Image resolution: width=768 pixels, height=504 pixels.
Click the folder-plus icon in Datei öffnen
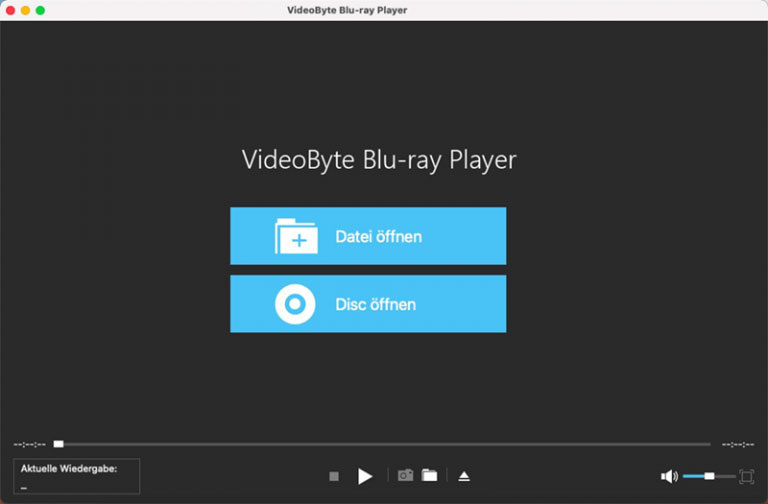pyautogui.click(x=296, y=236)
